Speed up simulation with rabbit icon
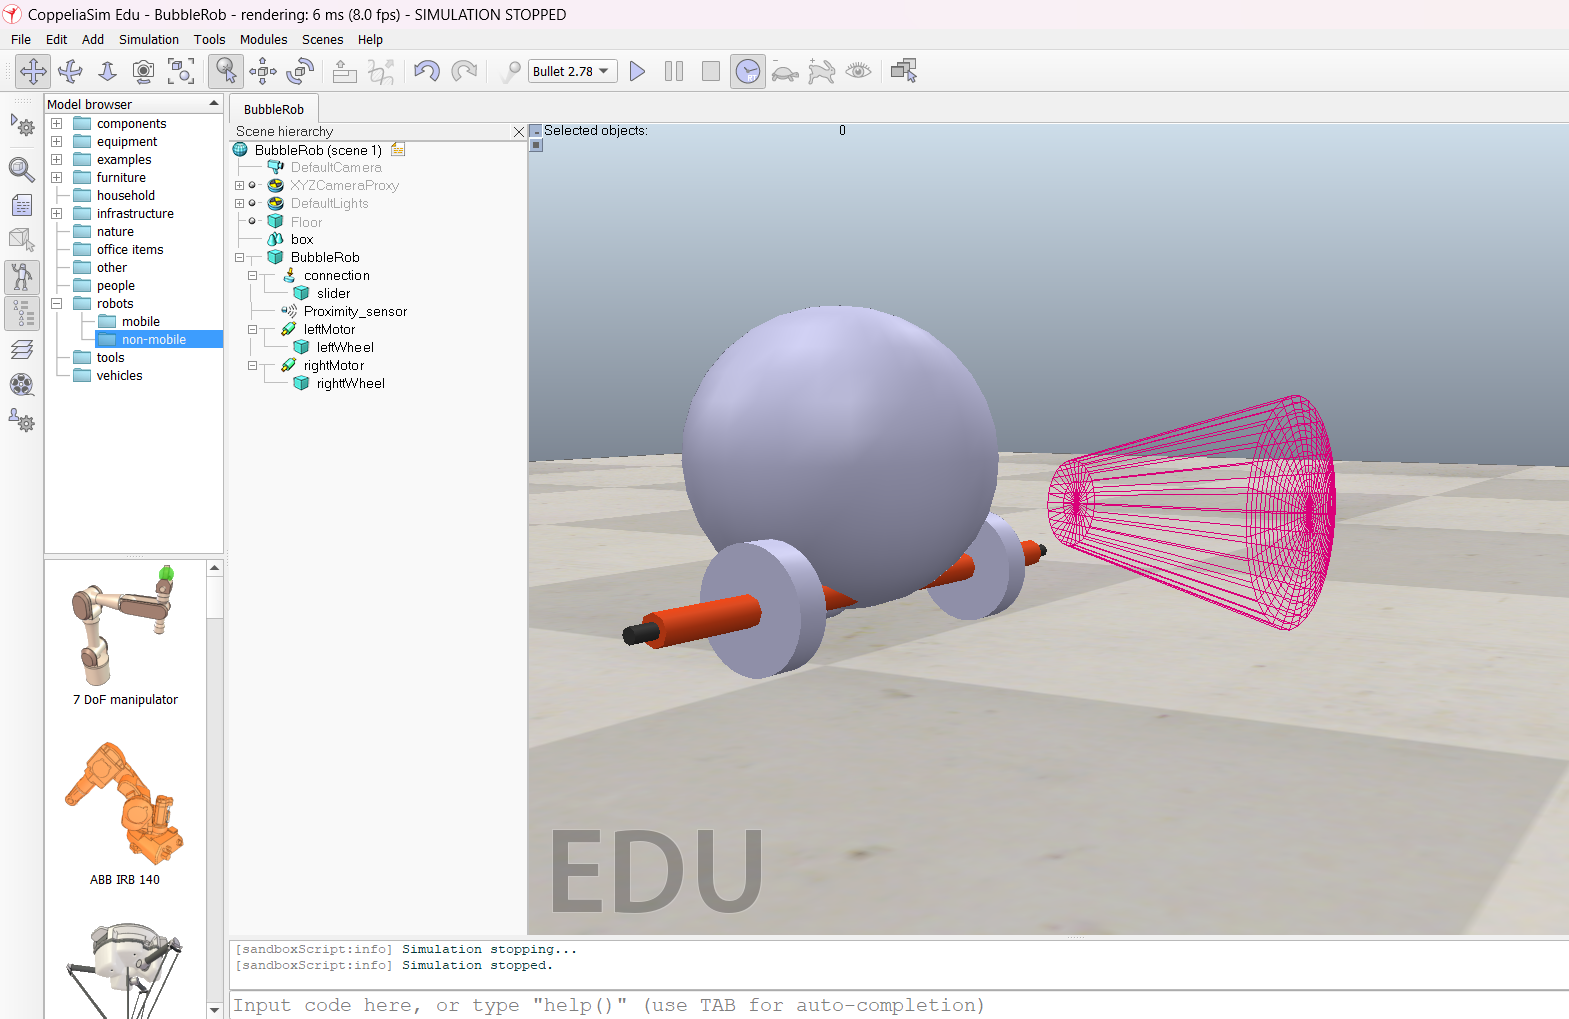The width and height of the screenshot is (1569, 1019). point(821,72)
